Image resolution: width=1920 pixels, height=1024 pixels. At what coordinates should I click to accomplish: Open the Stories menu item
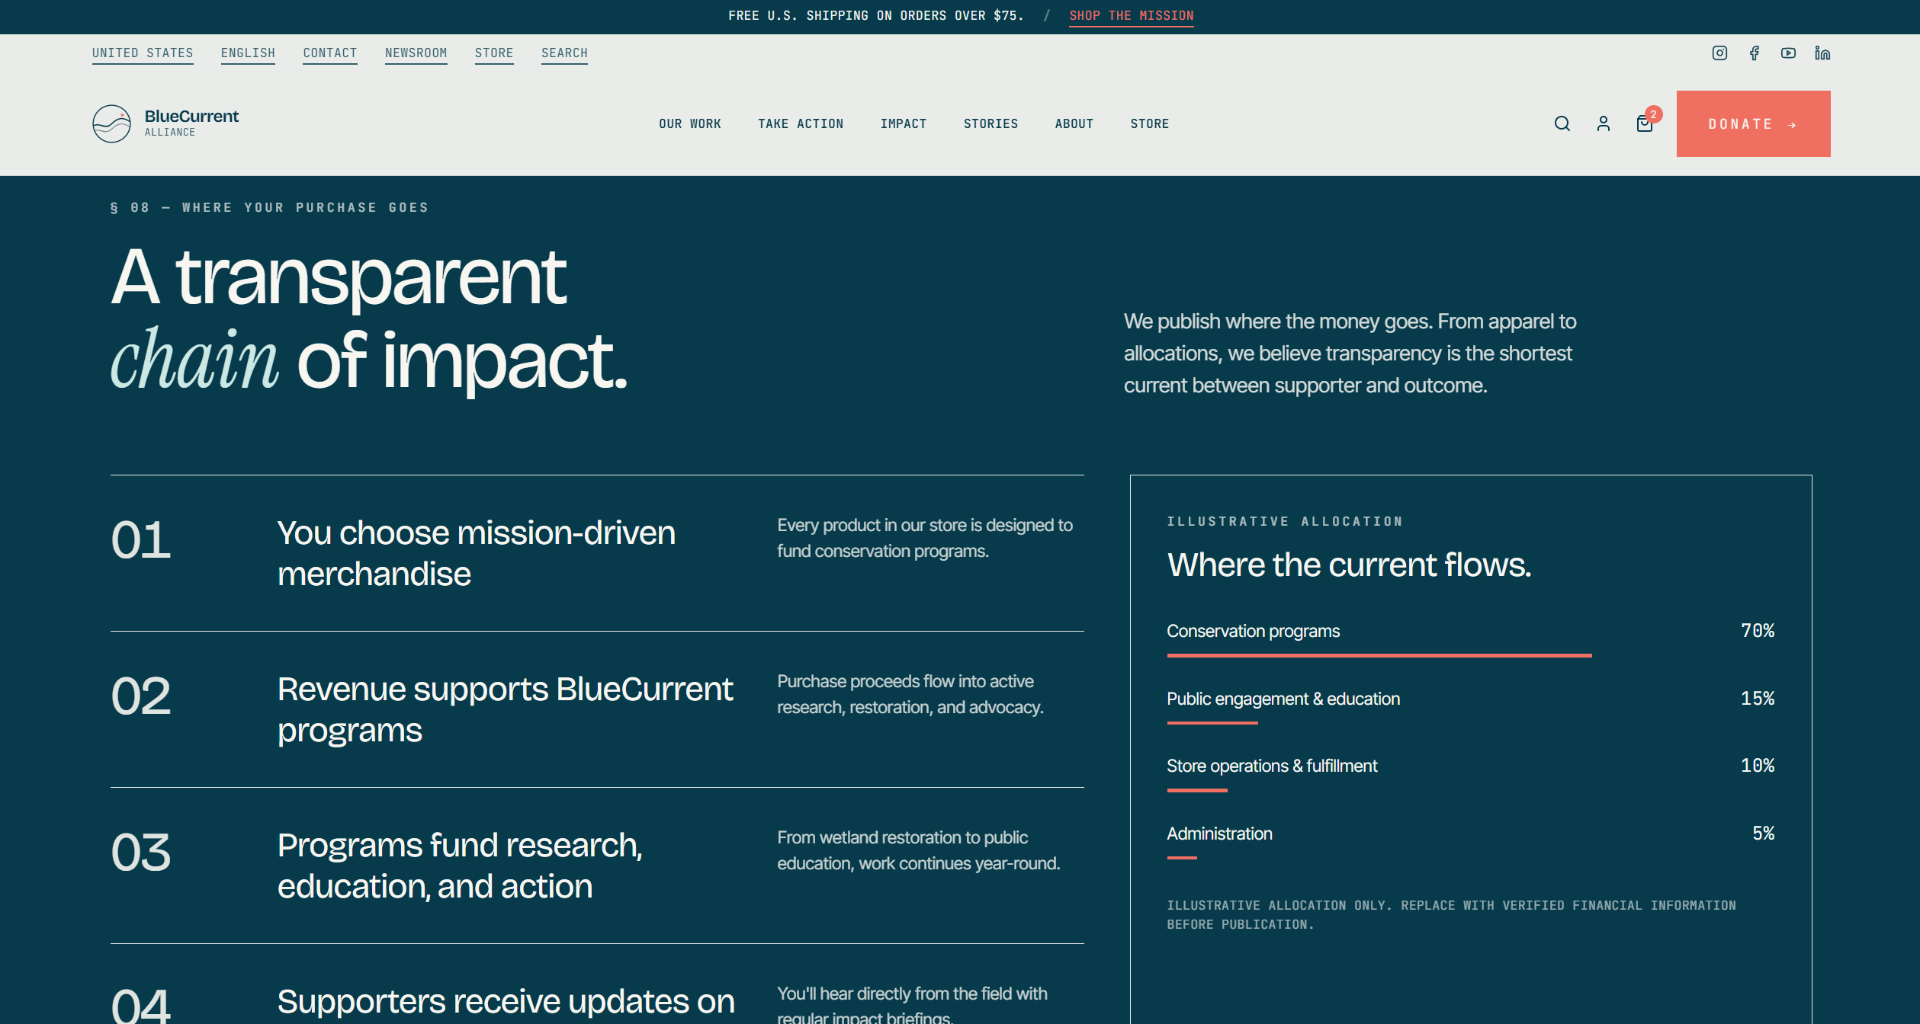(991, 124)
